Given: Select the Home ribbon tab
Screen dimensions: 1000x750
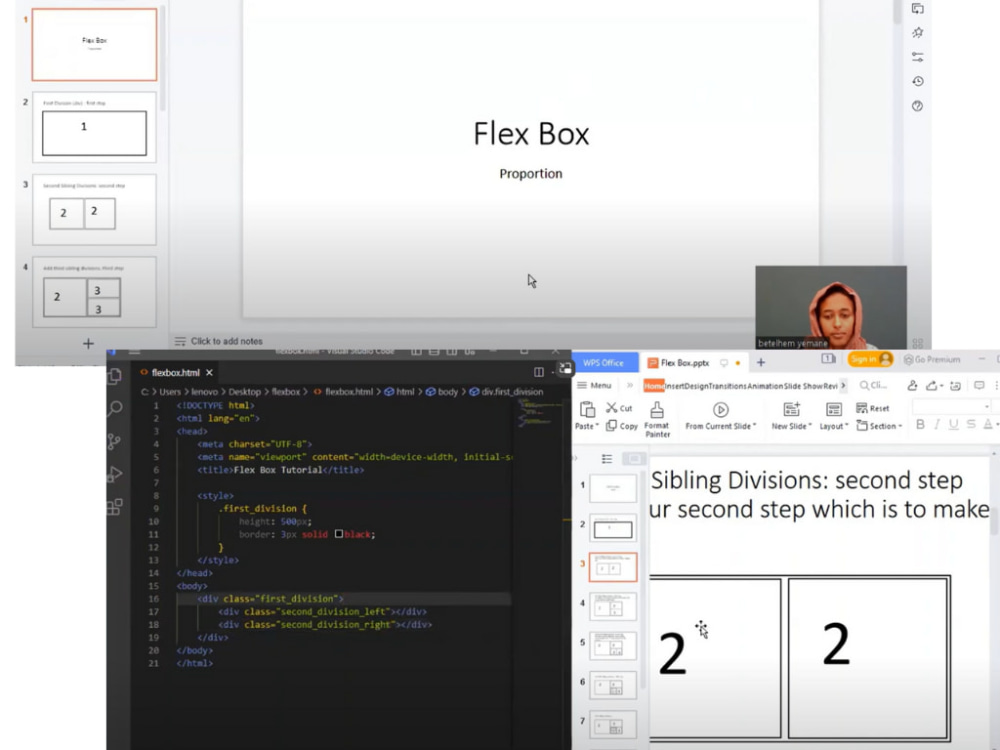Looking at the screenshot, I should [x=654, y=386].
